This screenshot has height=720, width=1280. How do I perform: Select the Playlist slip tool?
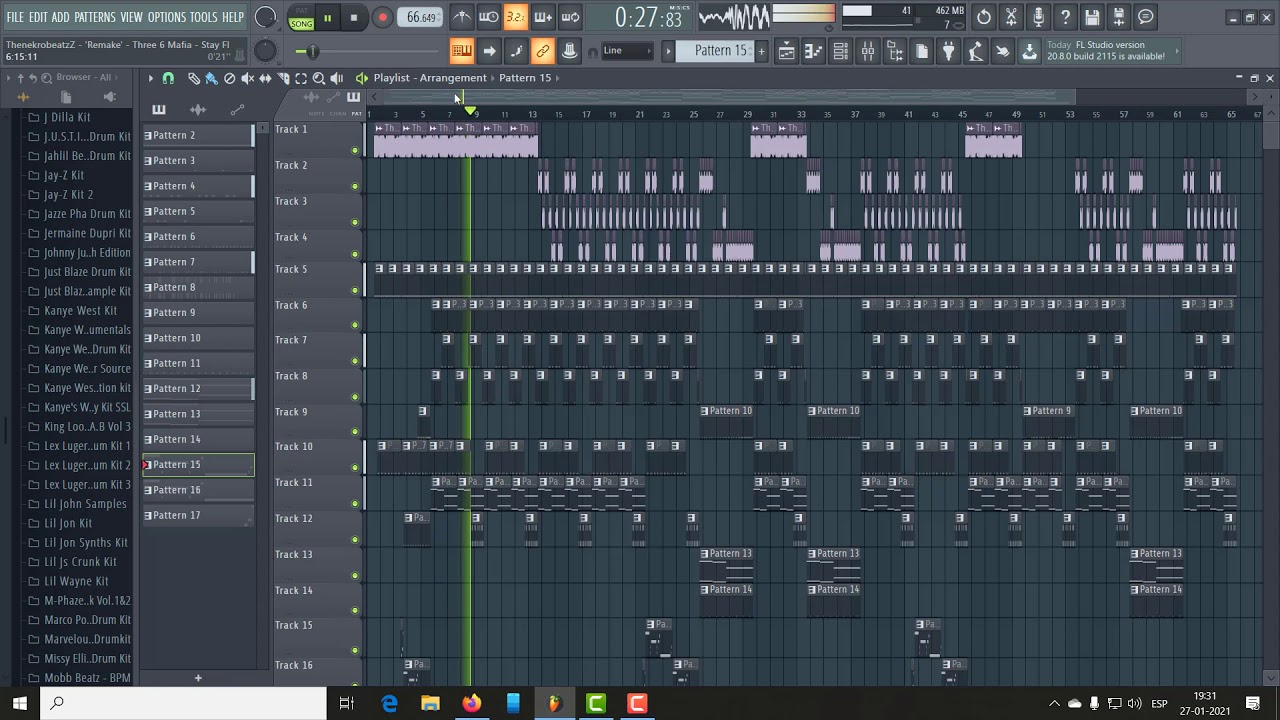(x=265, y=78)
